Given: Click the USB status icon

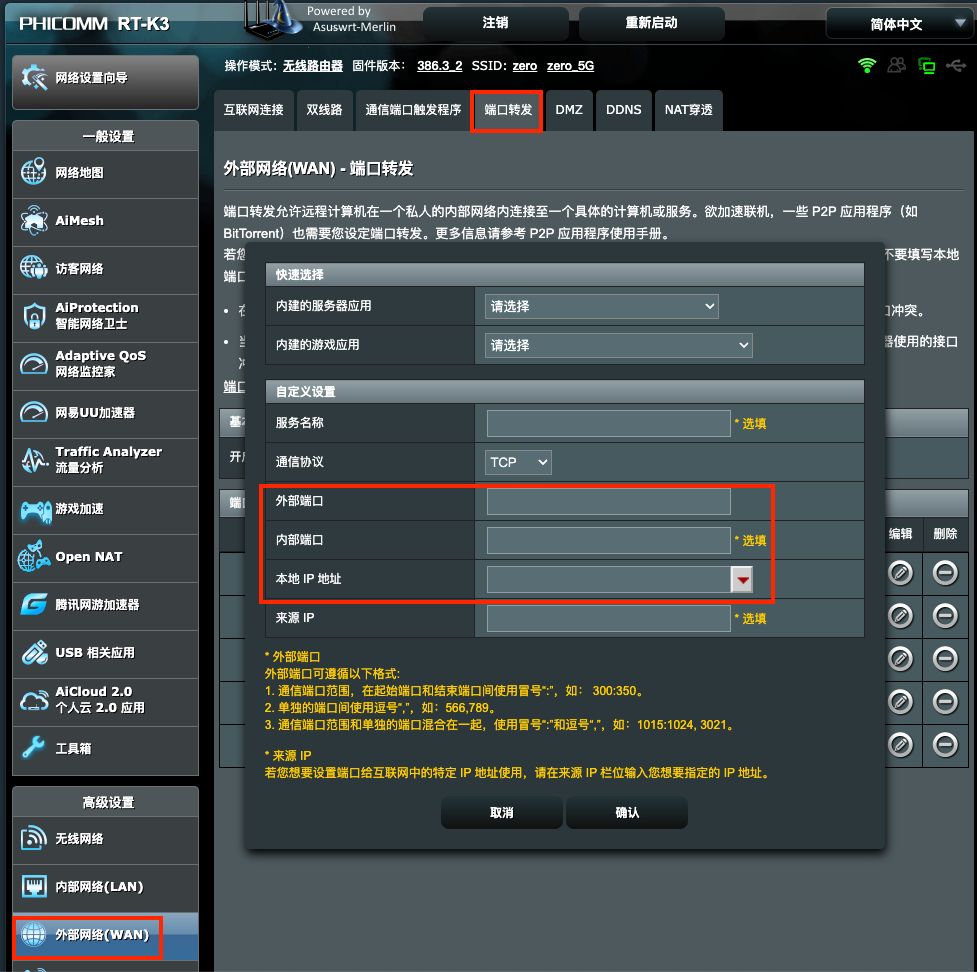Looking at the screenshot, I should coord(956,65).
